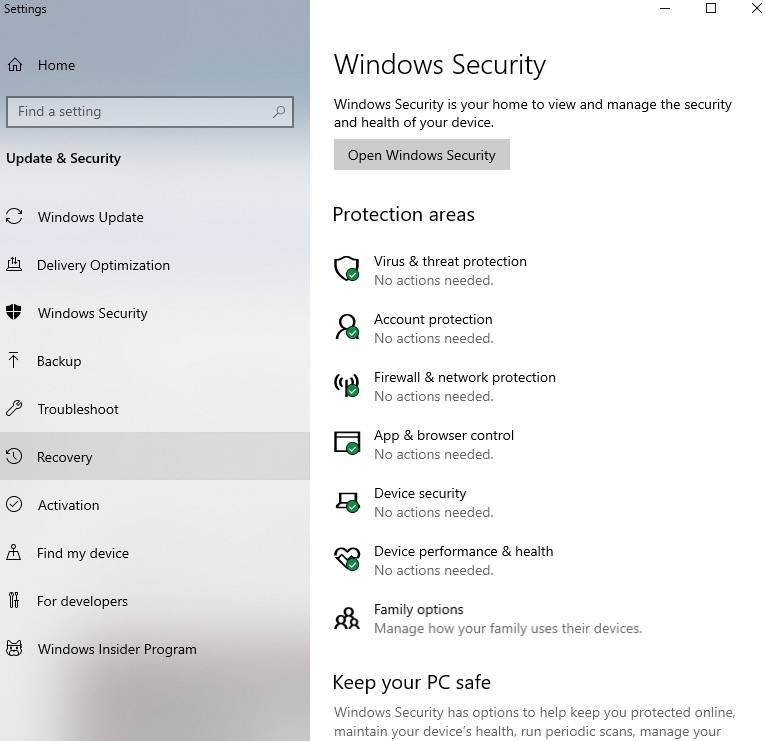Viewport: 766px width, 741px height.
Task: Click the search magnifier icon
Action: (279, 112)
